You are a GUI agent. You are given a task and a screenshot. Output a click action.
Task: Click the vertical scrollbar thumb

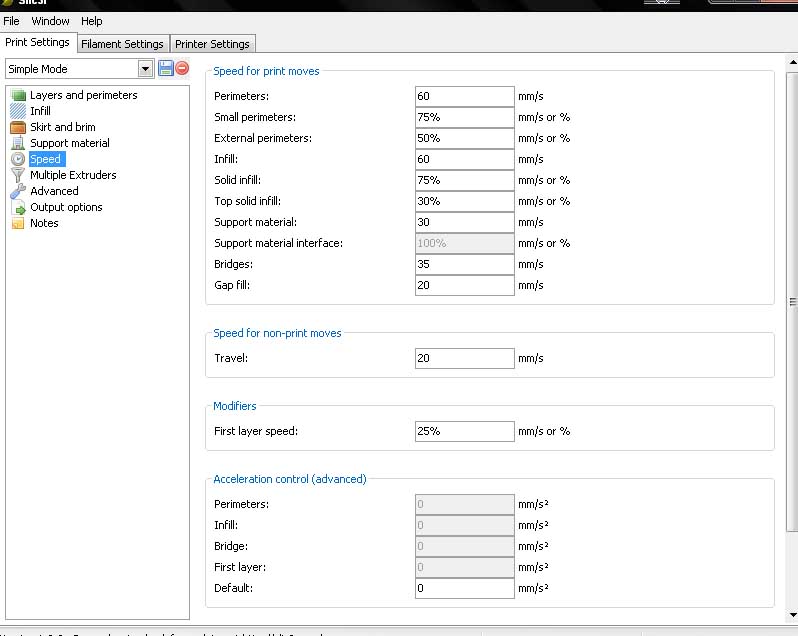792,302
